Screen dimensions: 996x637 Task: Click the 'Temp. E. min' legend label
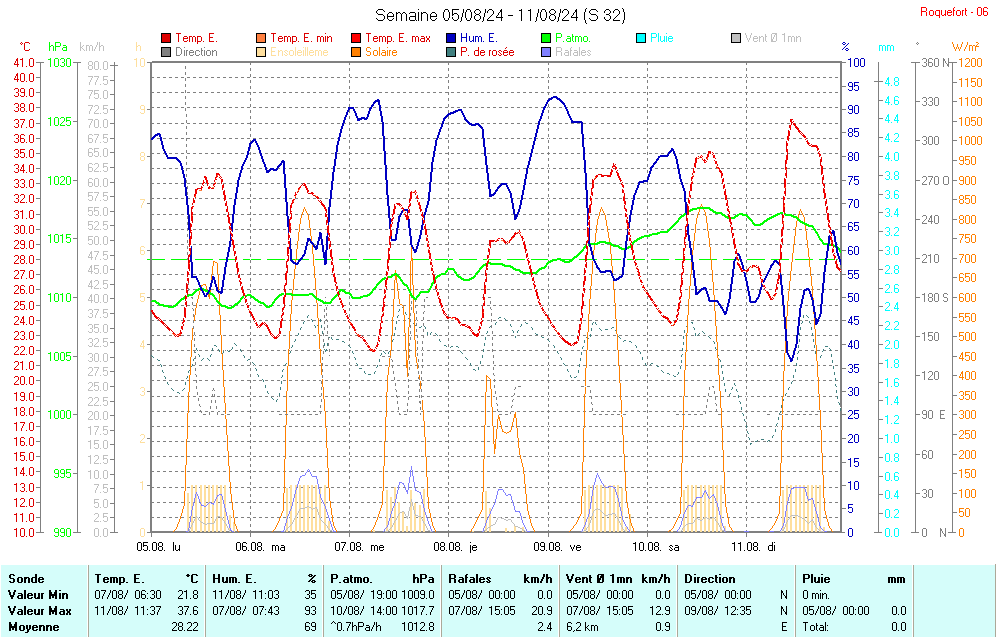(301, 38)
